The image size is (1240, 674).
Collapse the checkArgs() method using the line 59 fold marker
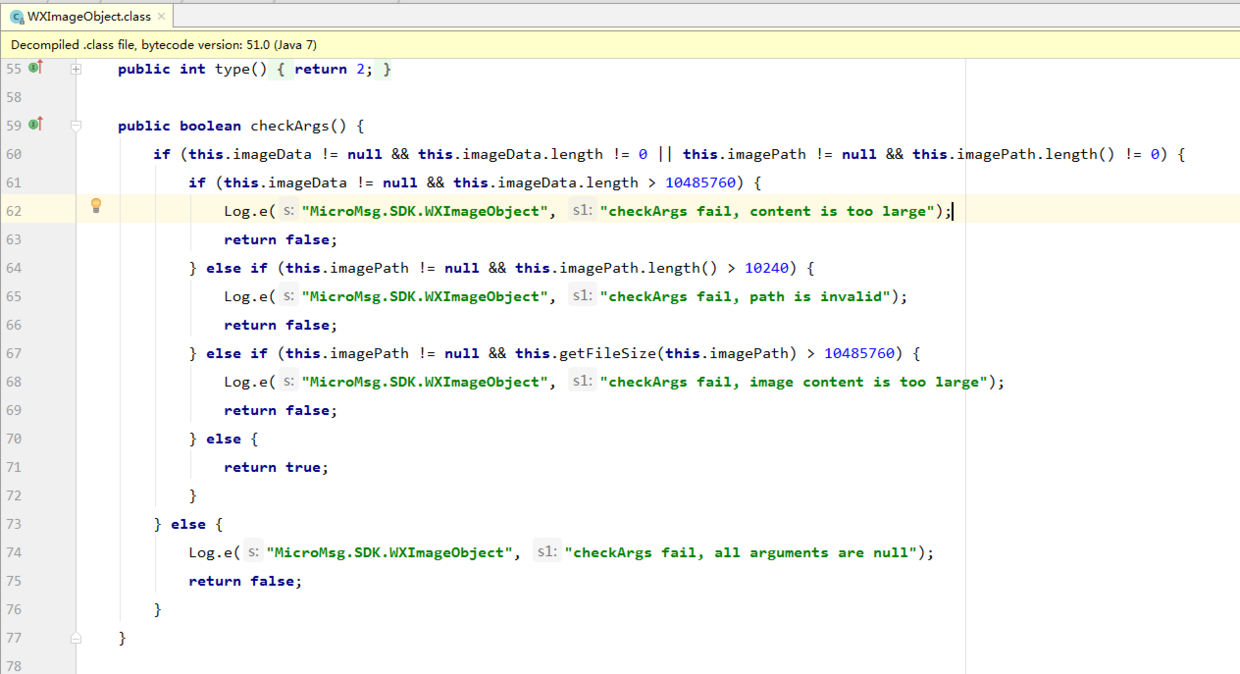point(76,126)
